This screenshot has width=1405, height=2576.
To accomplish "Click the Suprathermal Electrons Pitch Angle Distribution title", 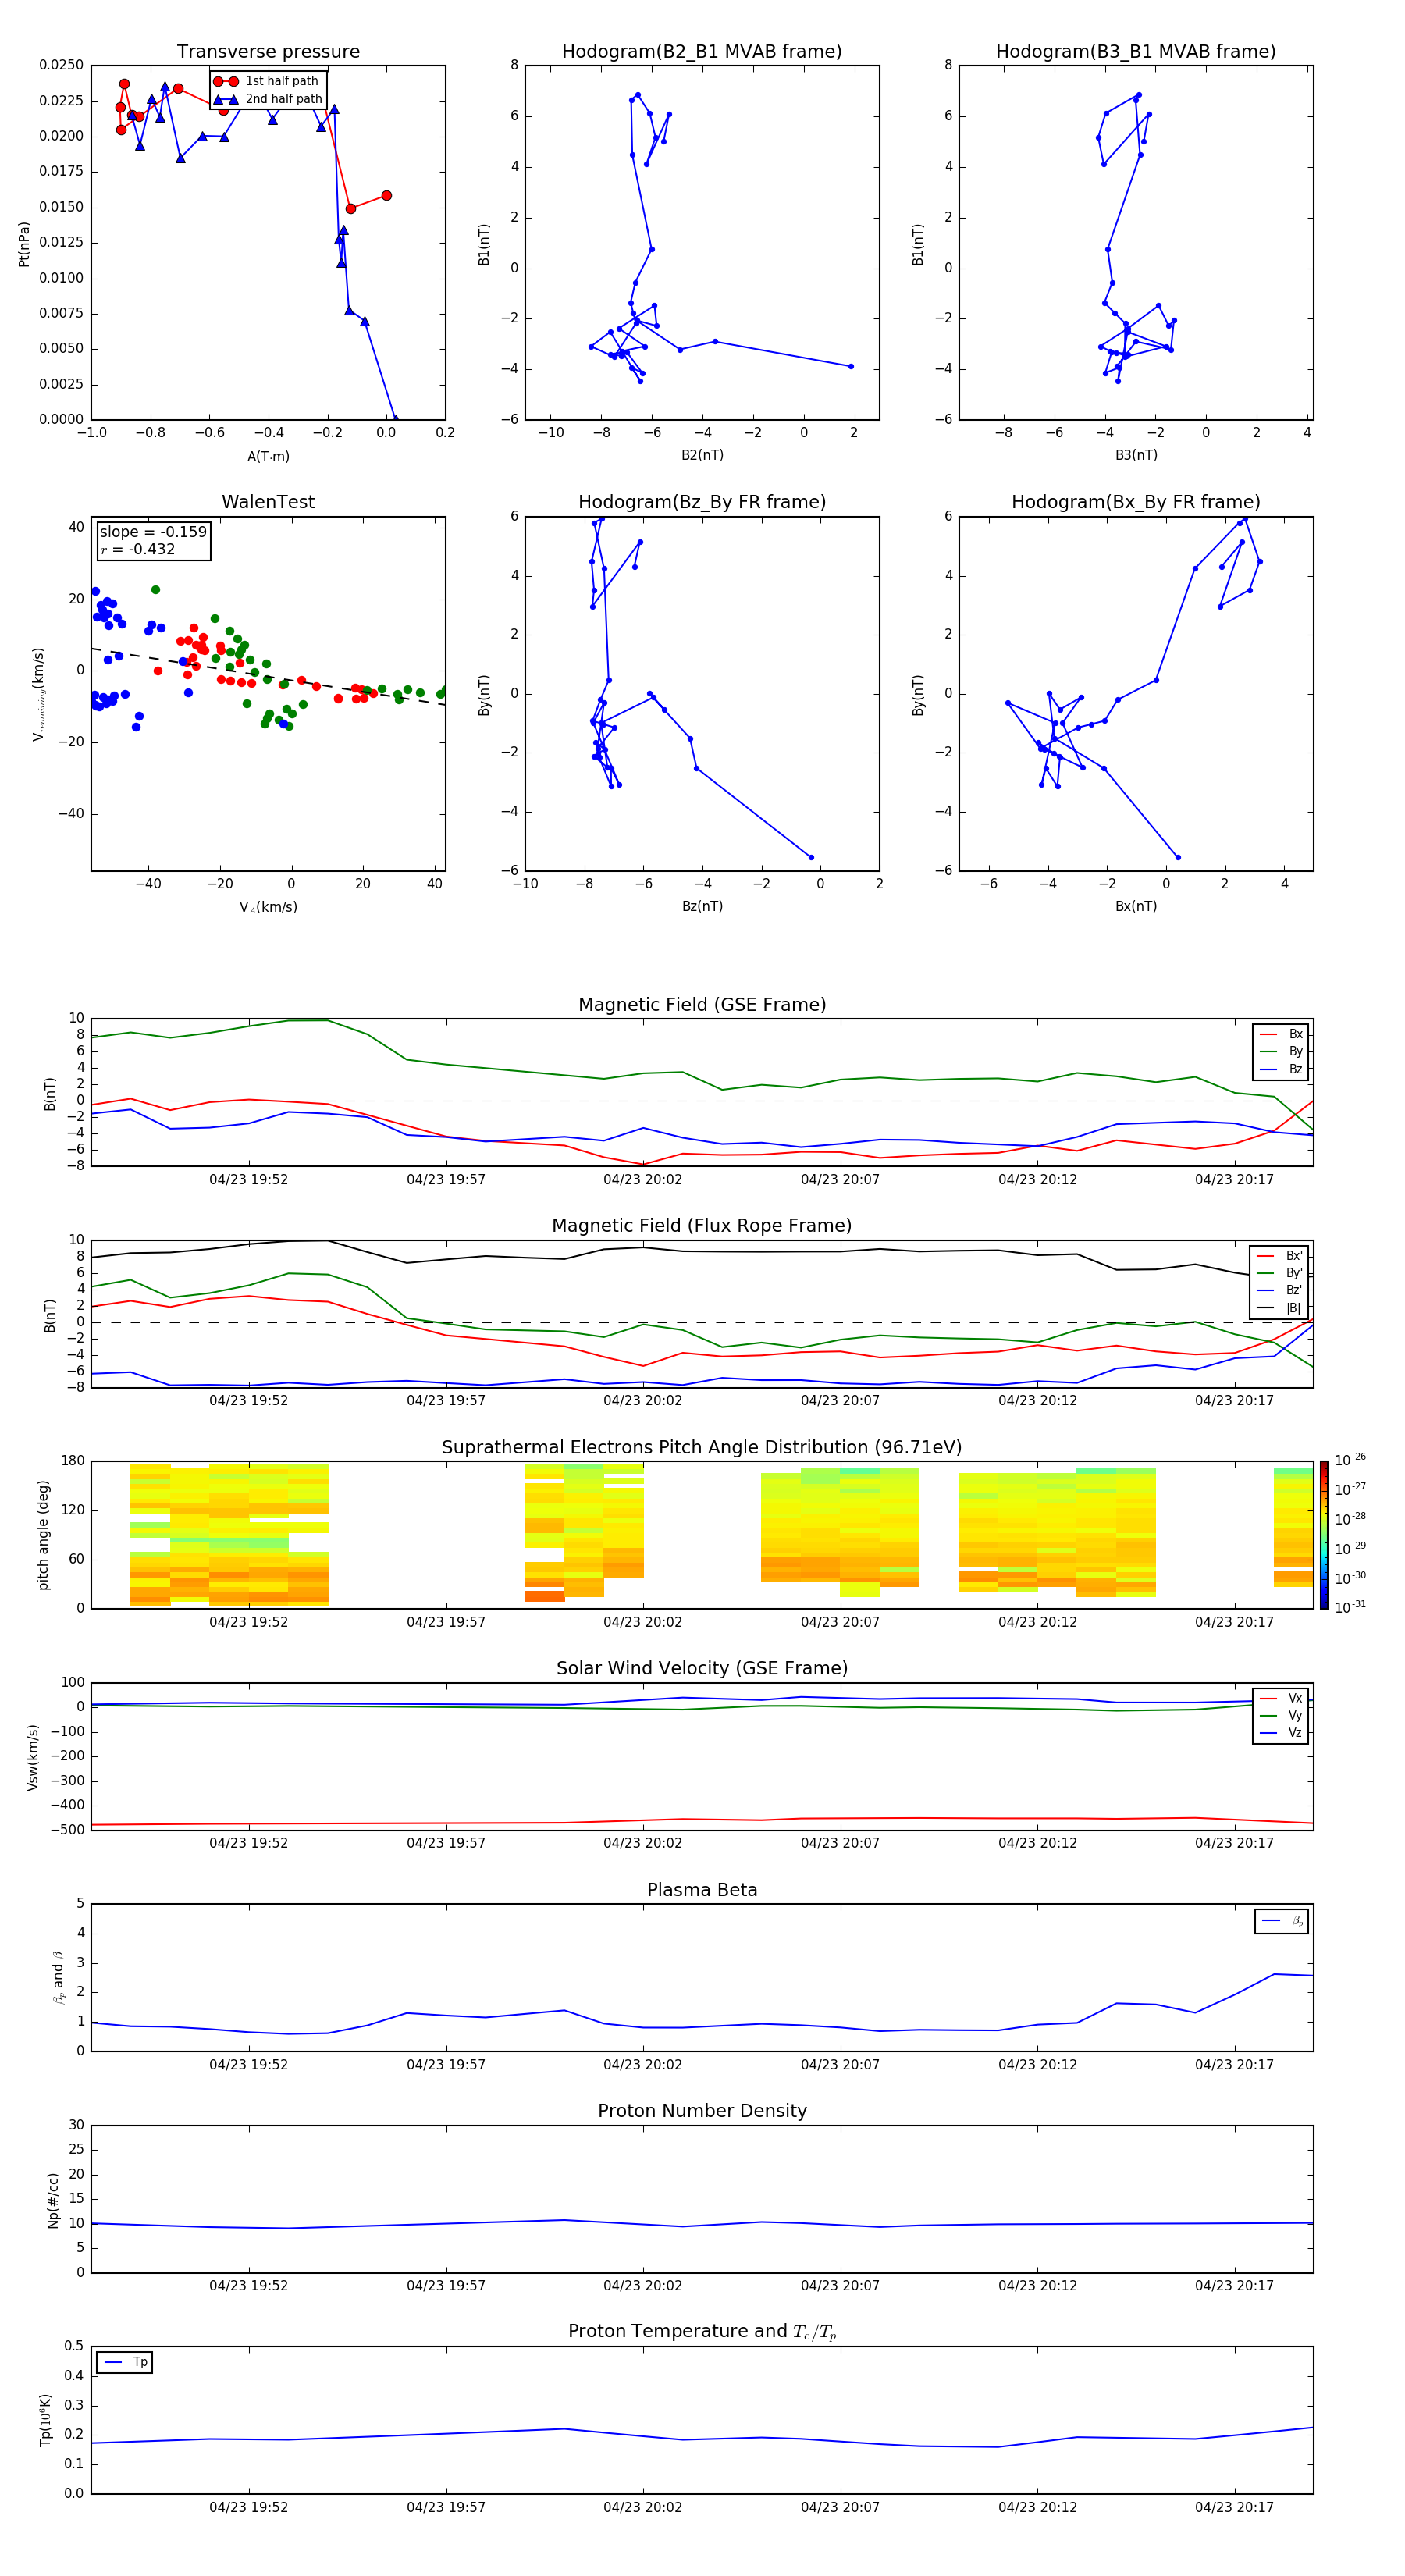I will (702, 1448).
